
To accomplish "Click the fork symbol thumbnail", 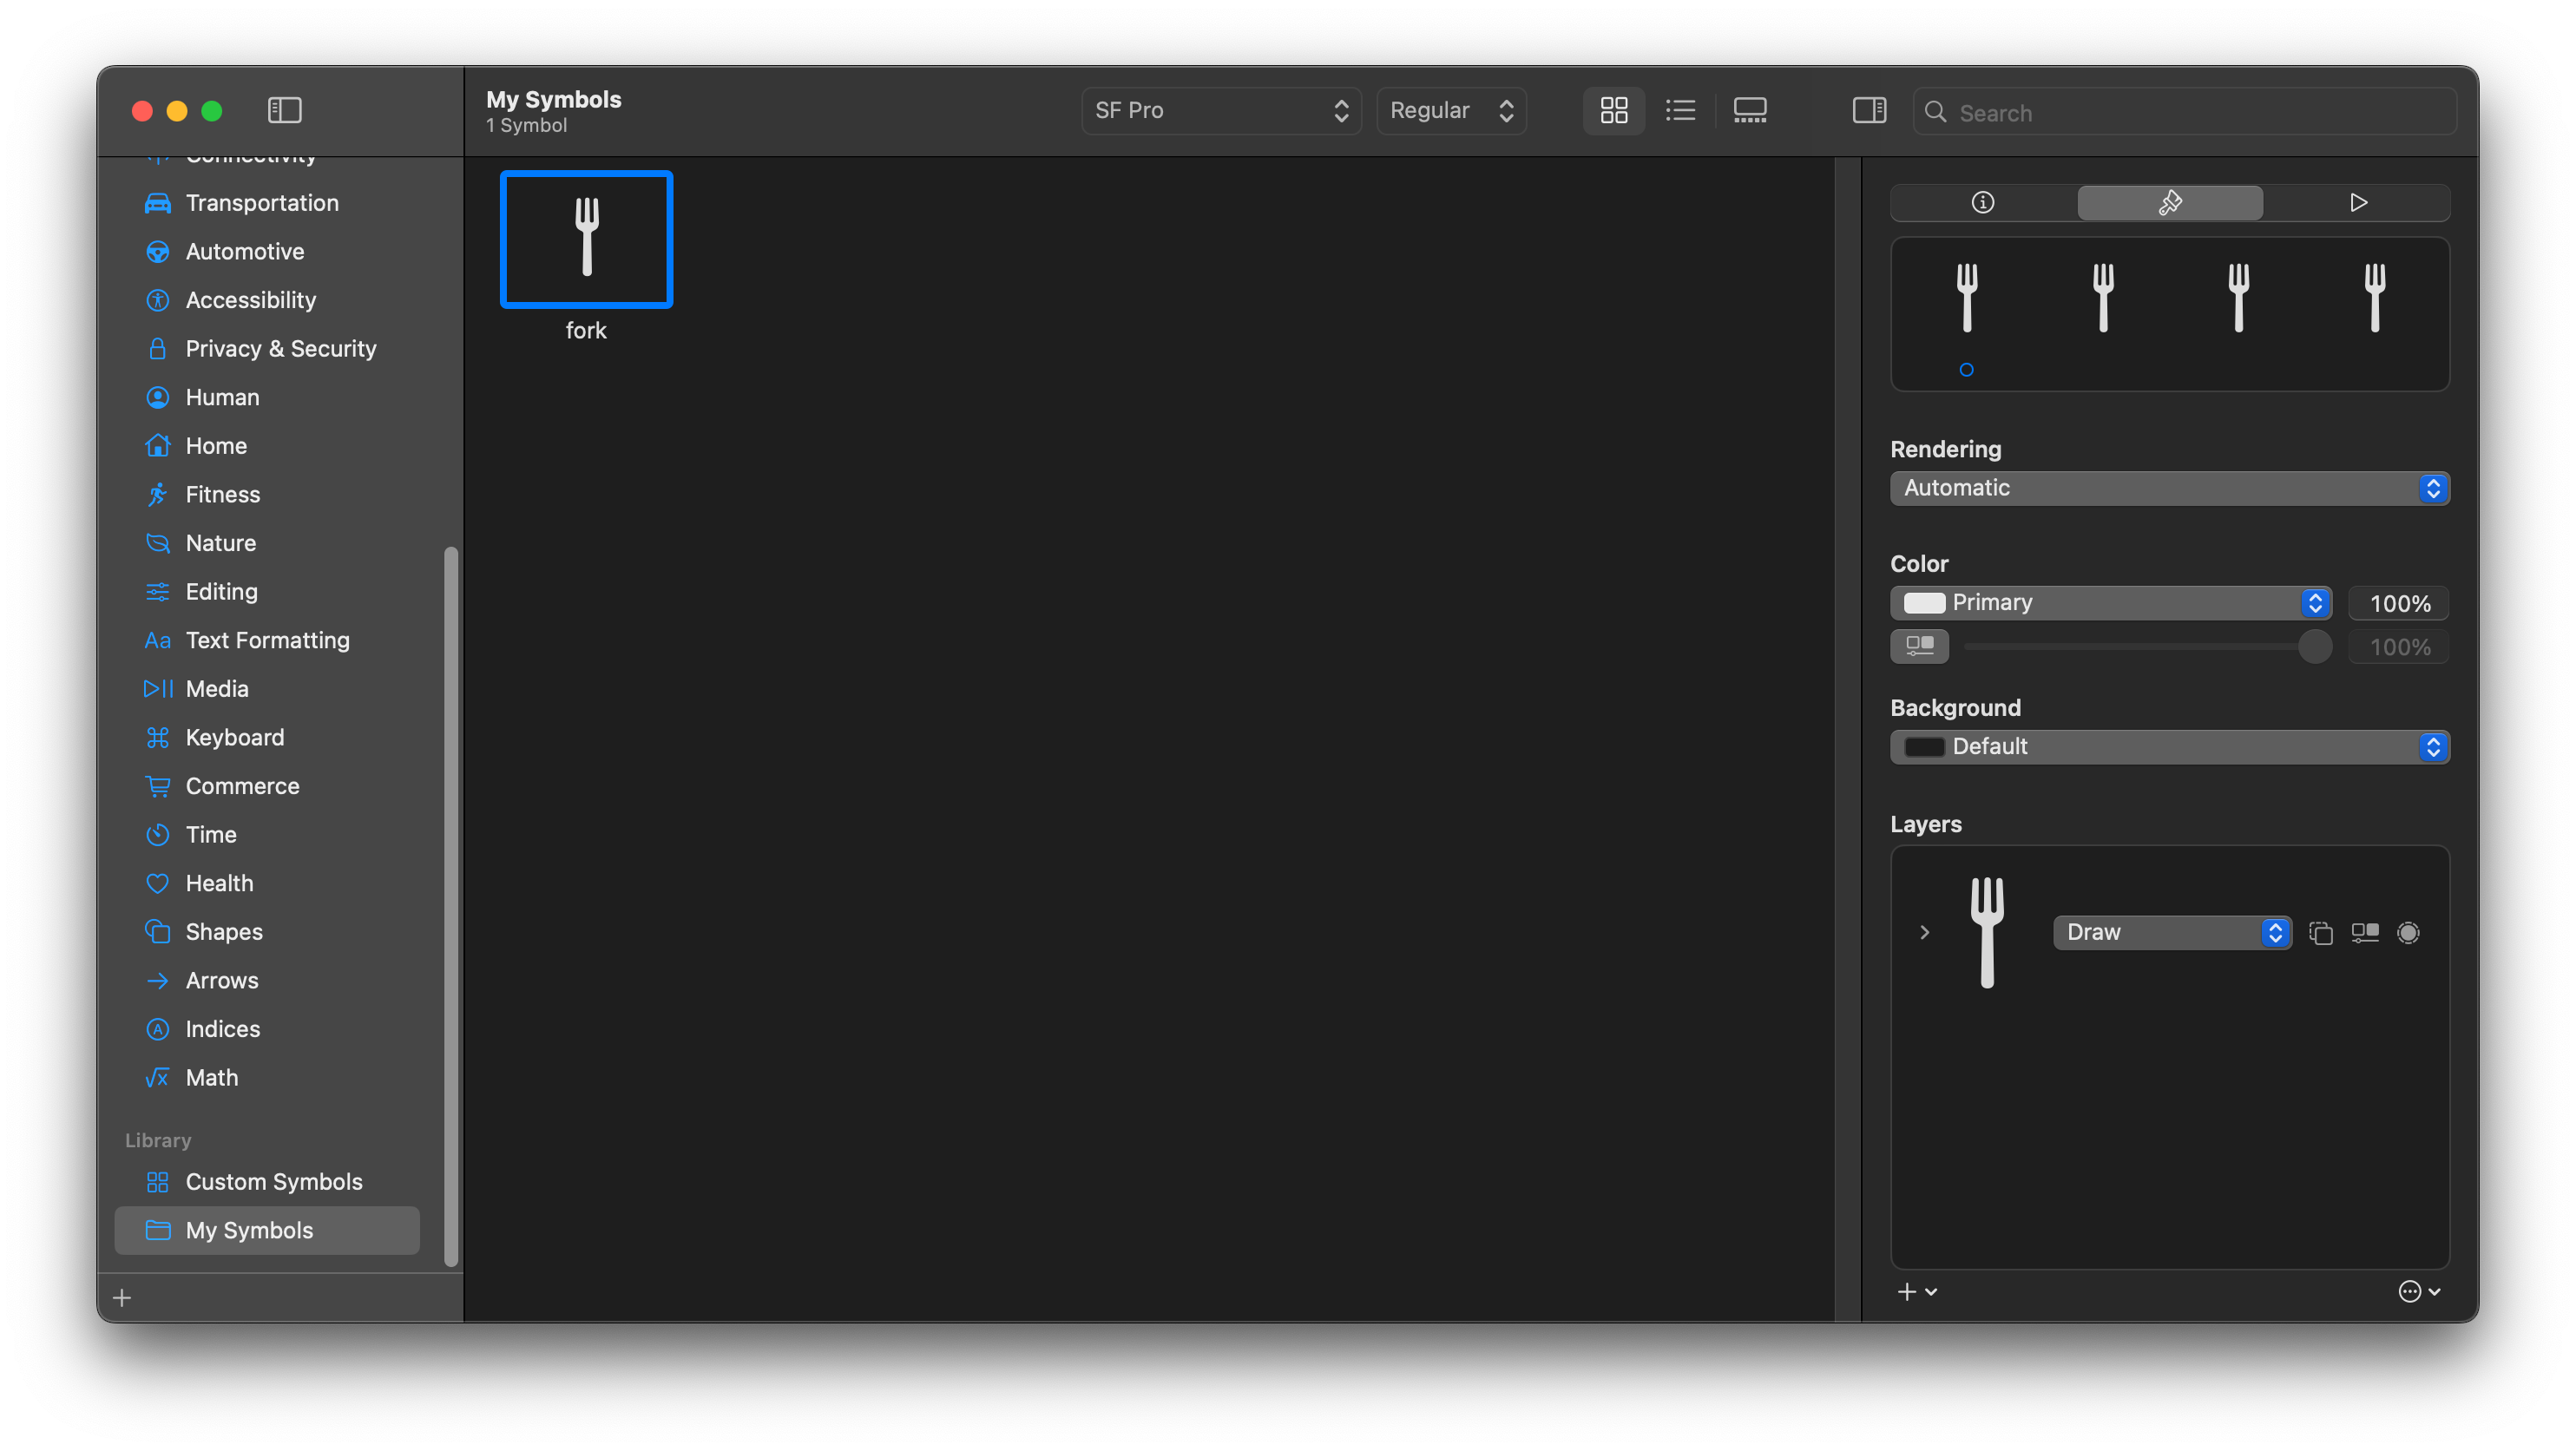I will click(586, 239).
